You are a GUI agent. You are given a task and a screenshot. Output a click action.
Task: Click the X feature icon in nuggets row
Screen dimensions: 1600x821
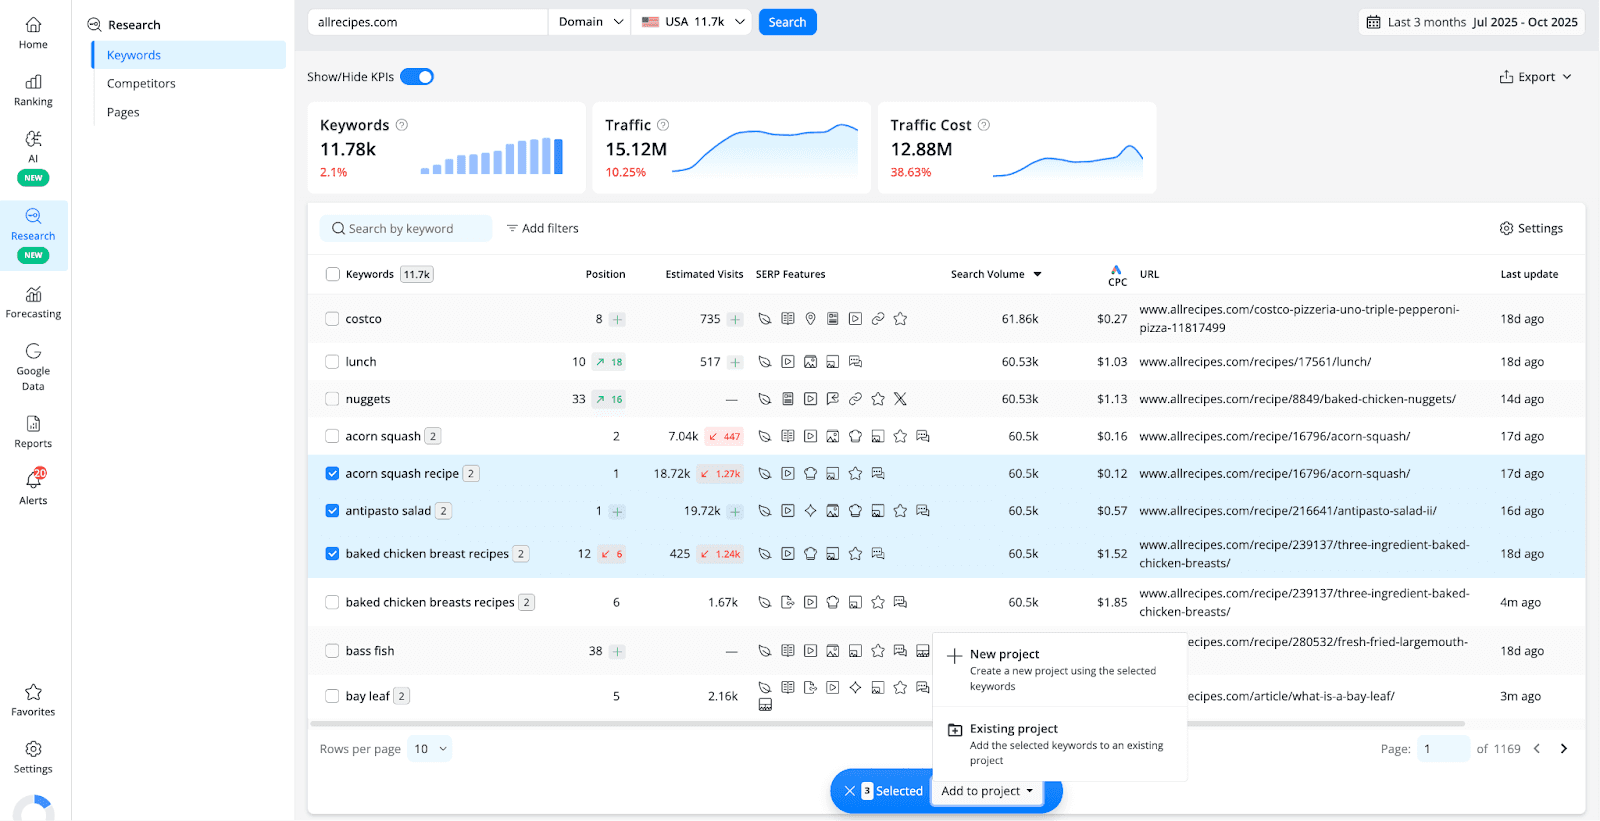tap(900, 399)
